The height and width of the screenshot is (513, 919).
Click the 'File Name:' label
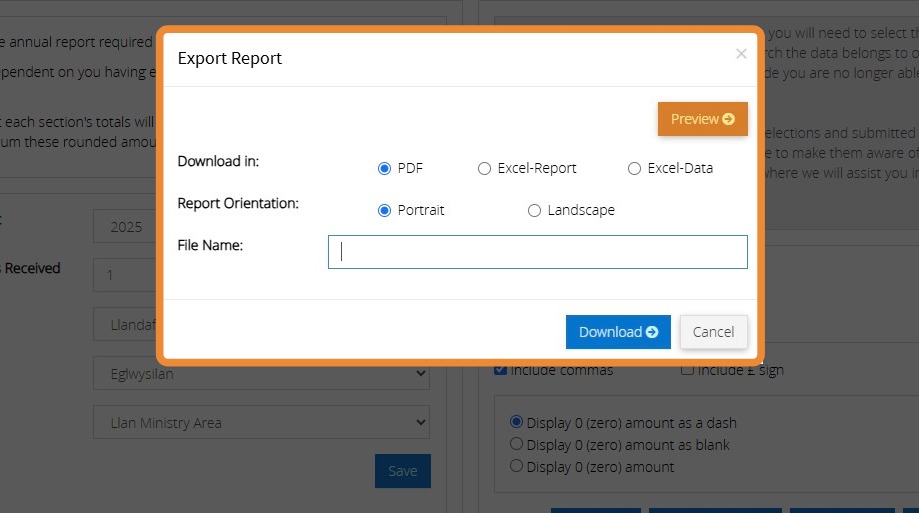click(x=210, y=245)
